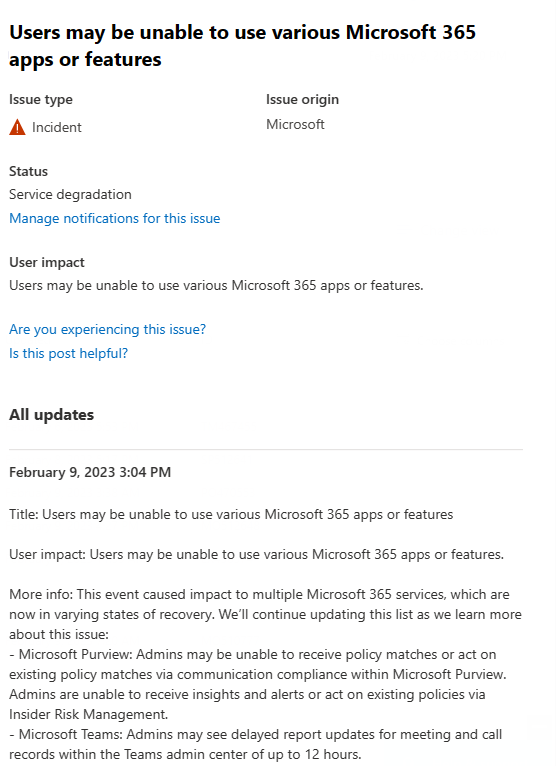Image resolution: width=556 pixels, height=766 pixels.
Task: Click the Microsoft Teams bullet line
Action: click(x=256, y=735)
